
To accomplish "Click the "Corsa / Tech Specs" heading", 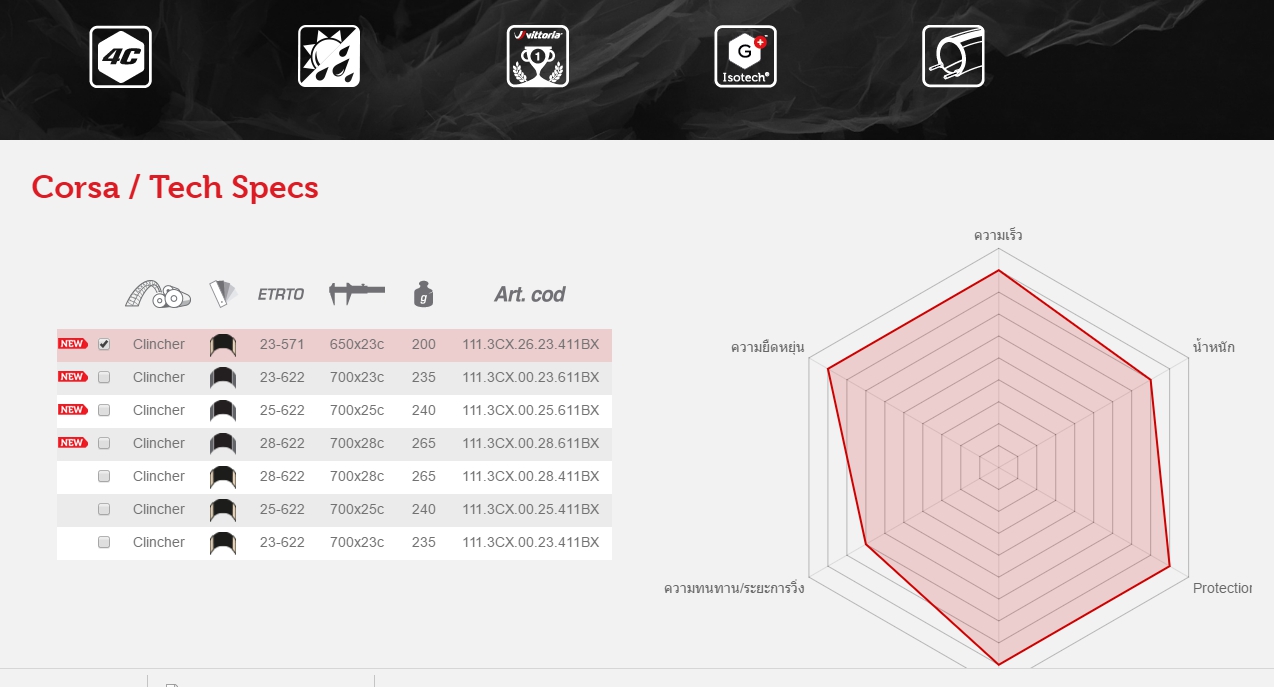I will pyautogui.click(x=175, y=187).
